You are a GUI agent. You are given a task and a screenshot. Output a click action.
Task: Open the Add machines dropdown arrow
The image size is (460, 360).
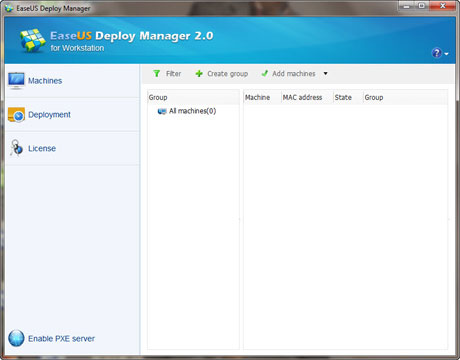tap(326, 73)
